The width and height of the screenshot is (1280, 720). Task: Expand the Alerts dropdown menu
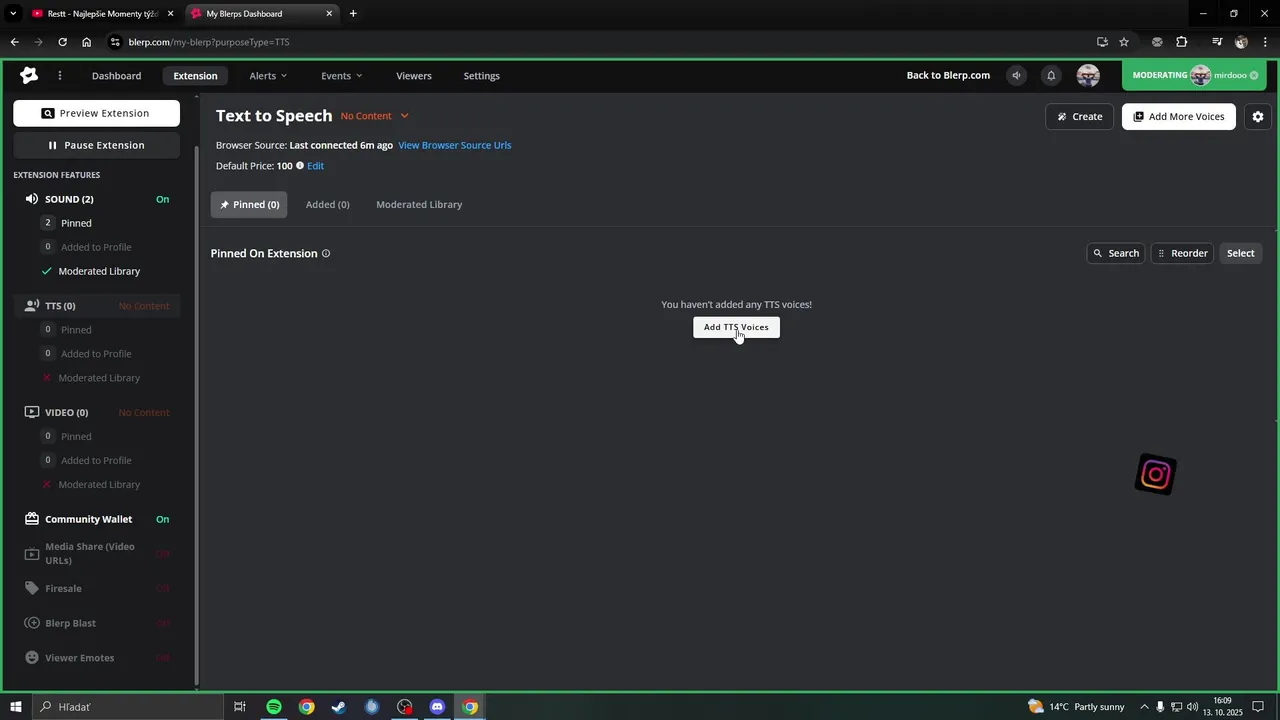pyautogui.click(x=268, y=76)
